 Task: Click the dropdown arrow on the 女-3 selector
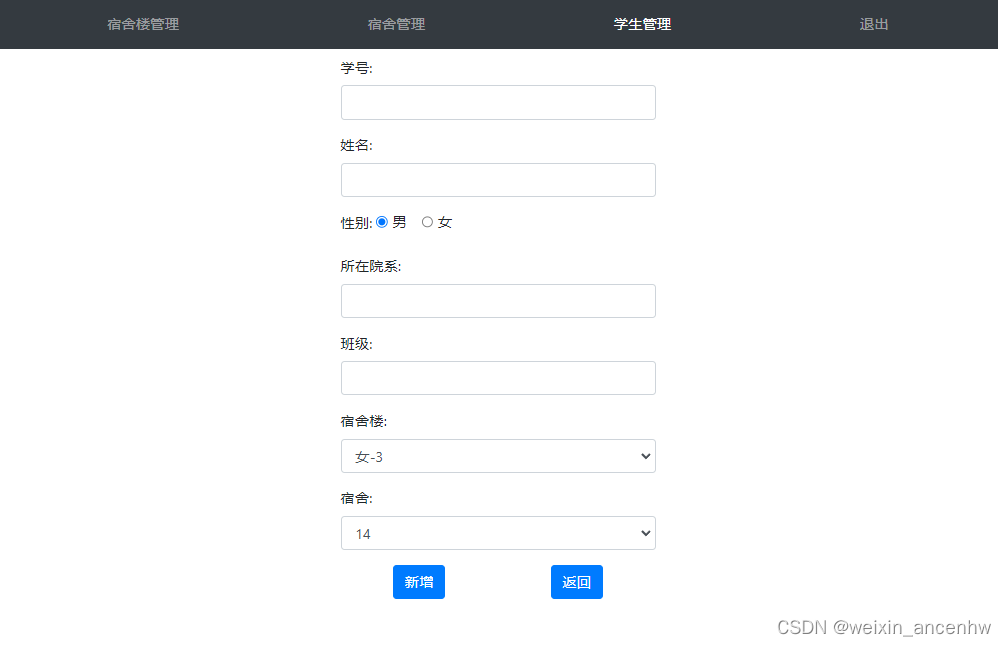click(645, 455)
